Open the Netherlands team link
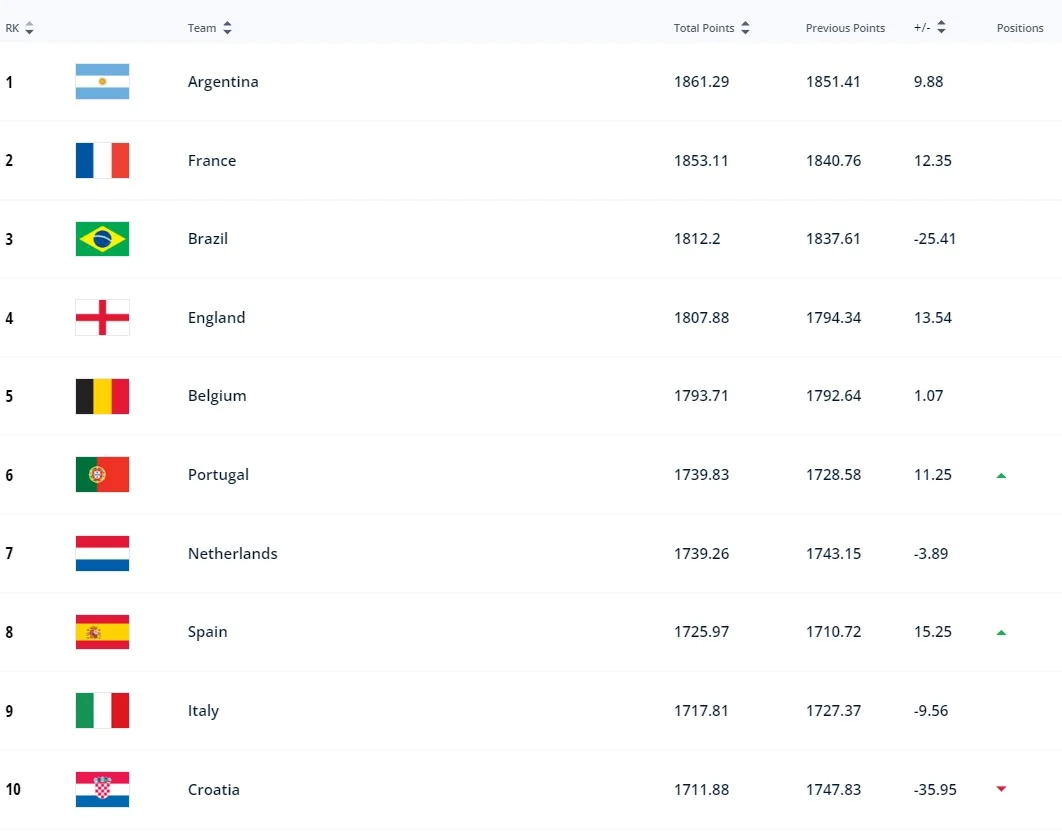 coord(232,554)
